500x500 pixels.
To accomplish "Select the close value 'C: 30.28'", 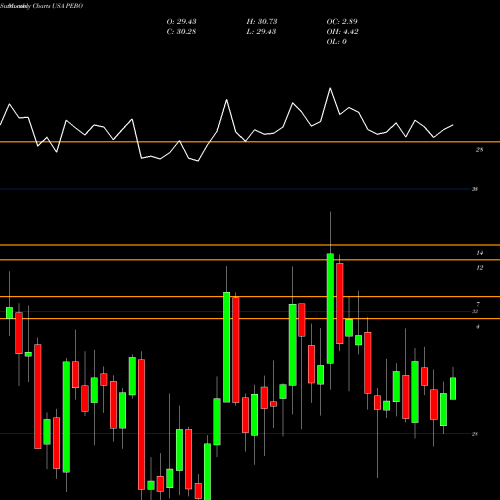I will coord(181,31).
